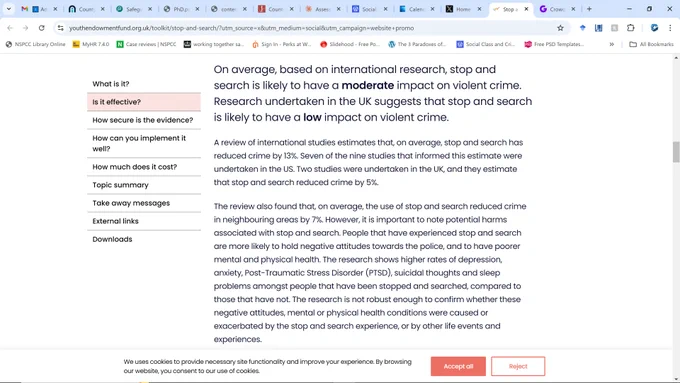This screenshot has width=680, height=383.
Task: Accept all cookies
Action: [458, 367]
